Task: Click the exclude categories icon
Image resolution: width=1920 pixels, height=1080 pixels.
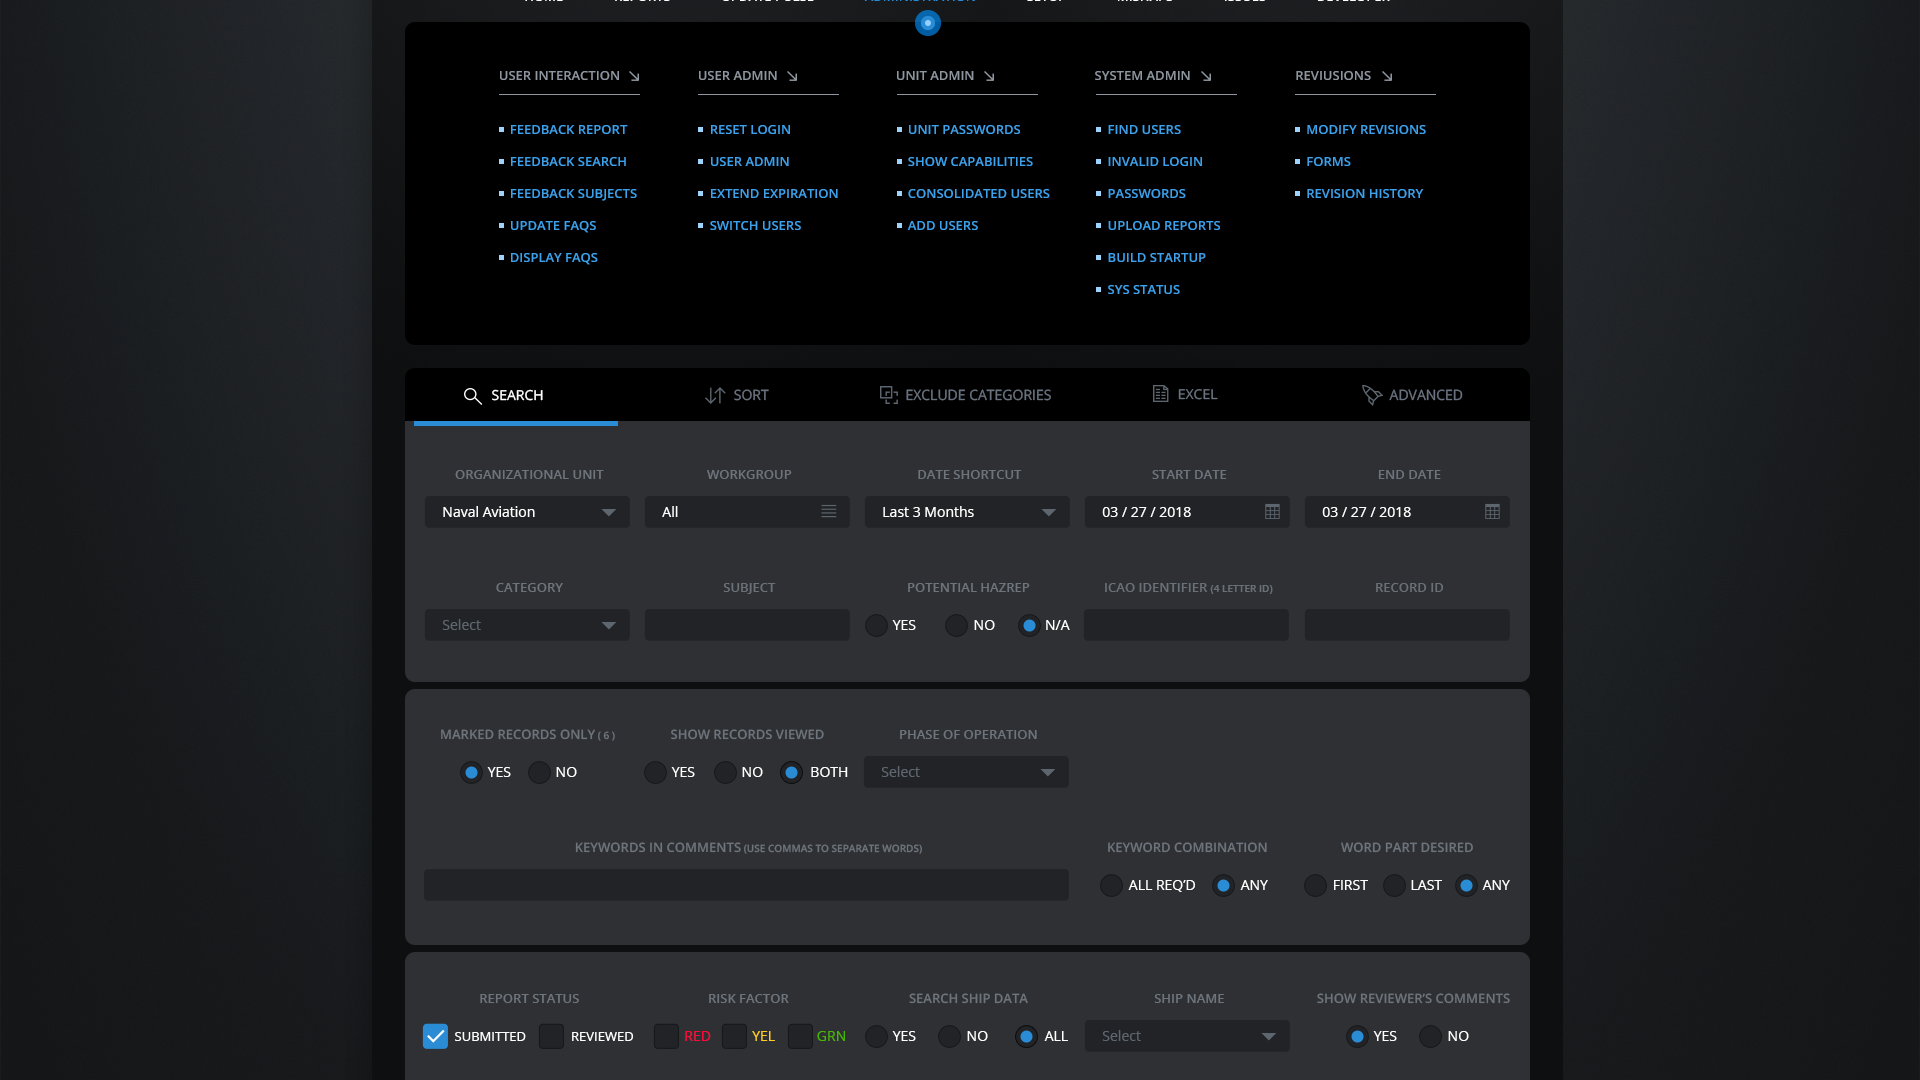Action: coord(888,395)
